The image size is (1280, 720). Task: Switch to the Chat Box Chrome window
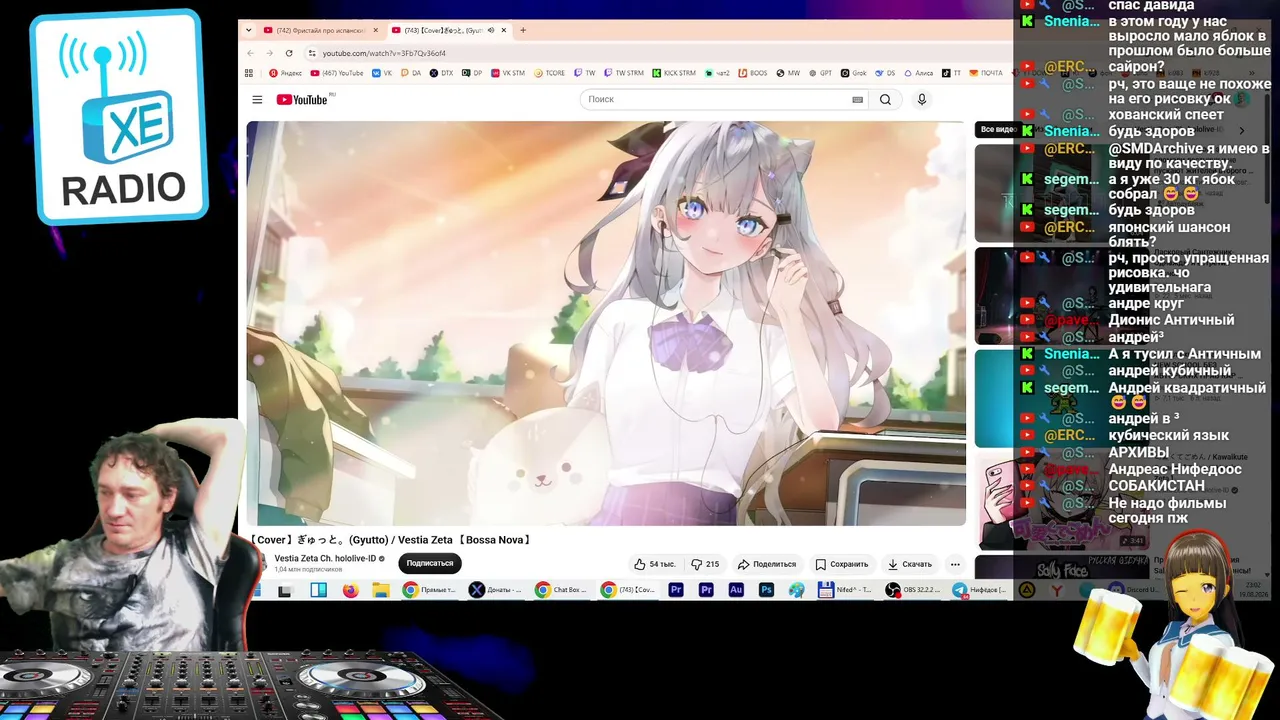point(562,590)
